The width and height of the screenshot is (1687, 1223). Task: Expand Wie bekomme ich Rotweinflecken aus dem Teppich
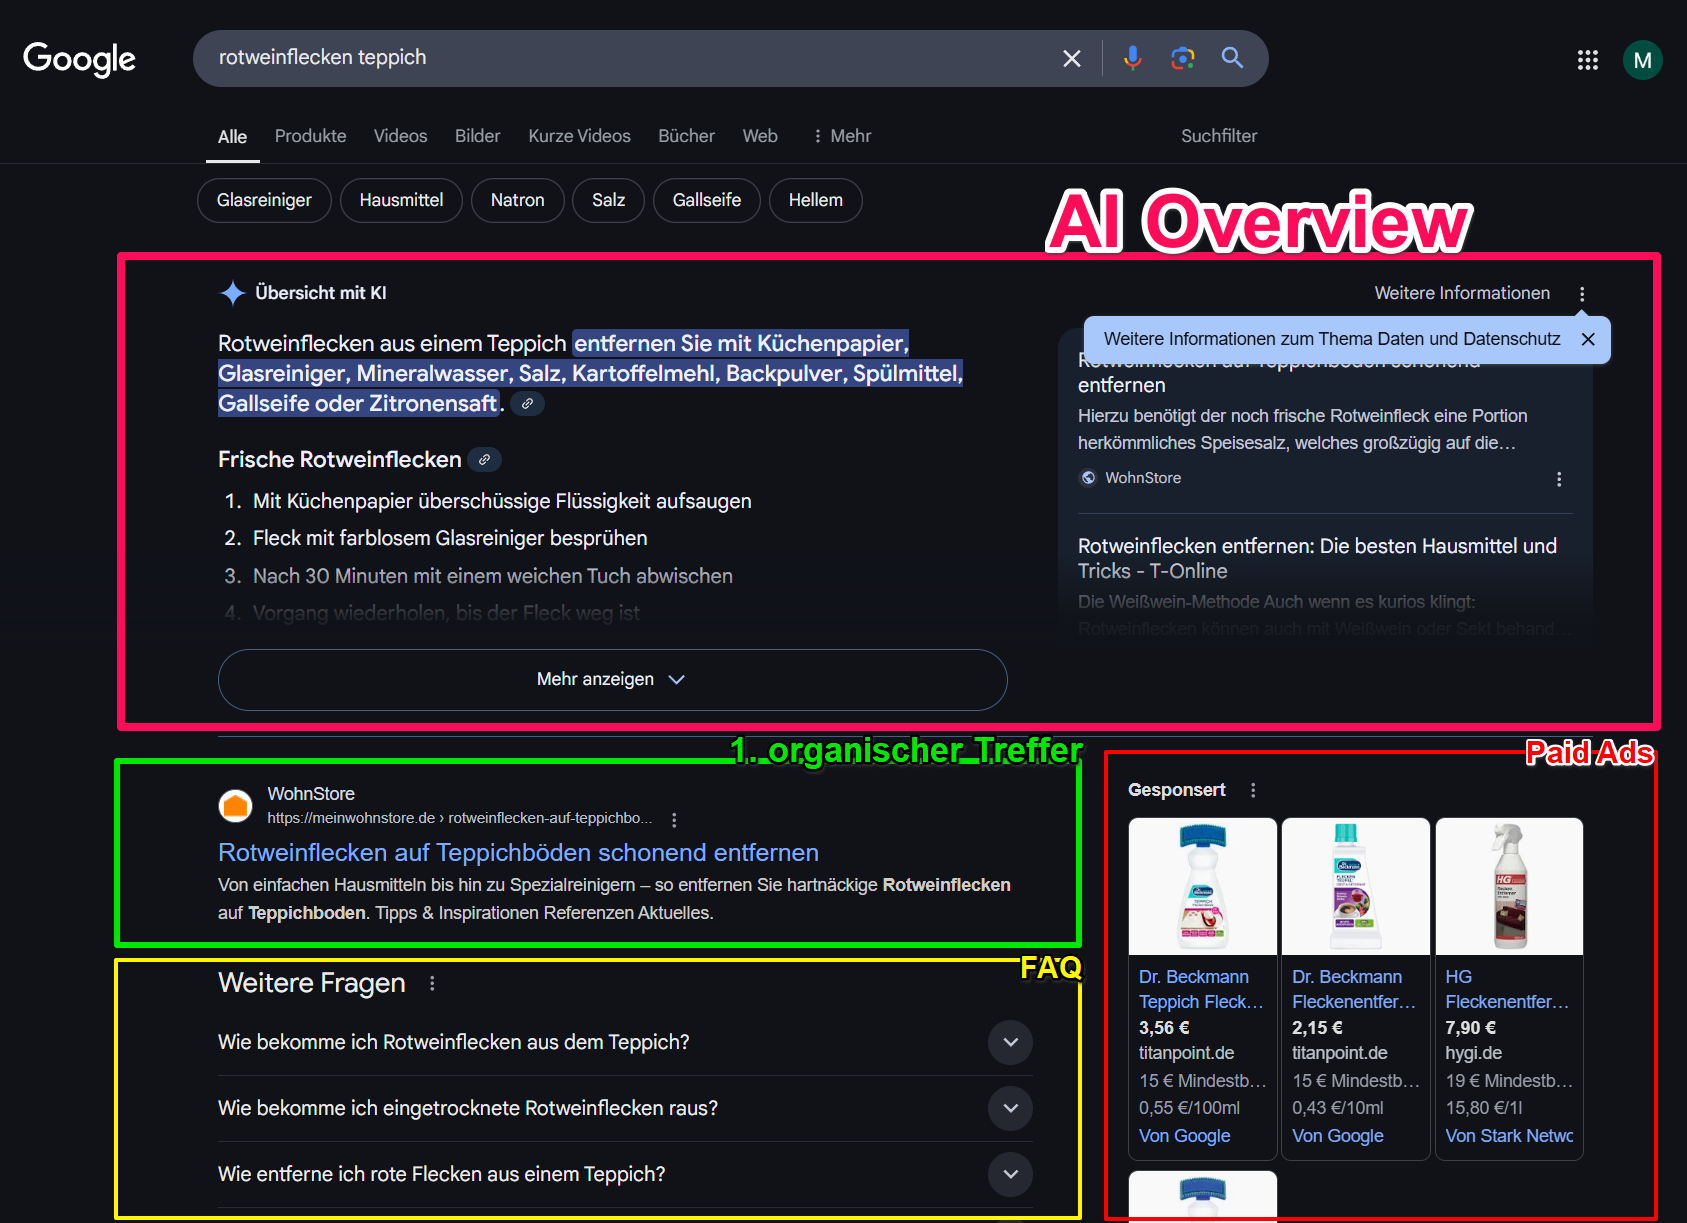coord(625,1042)
